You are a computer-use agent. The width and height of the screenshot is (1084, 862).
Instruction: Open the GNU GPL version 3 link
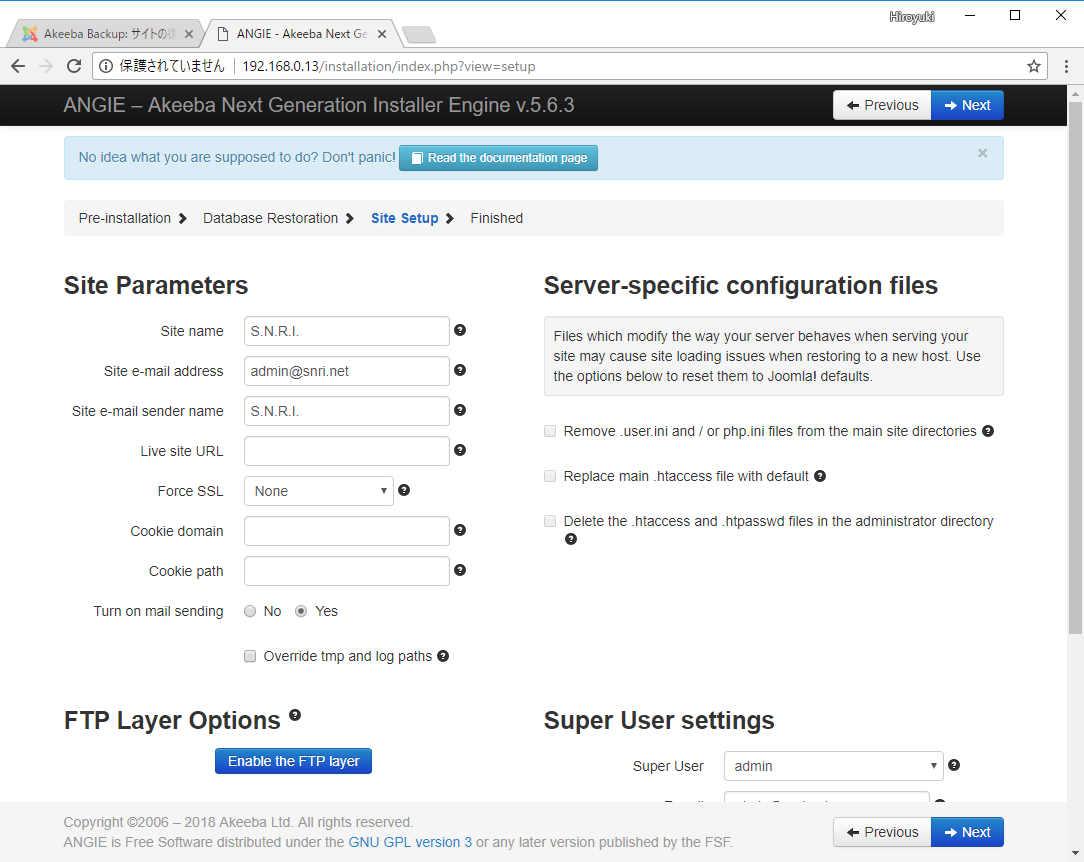(410, 842)
